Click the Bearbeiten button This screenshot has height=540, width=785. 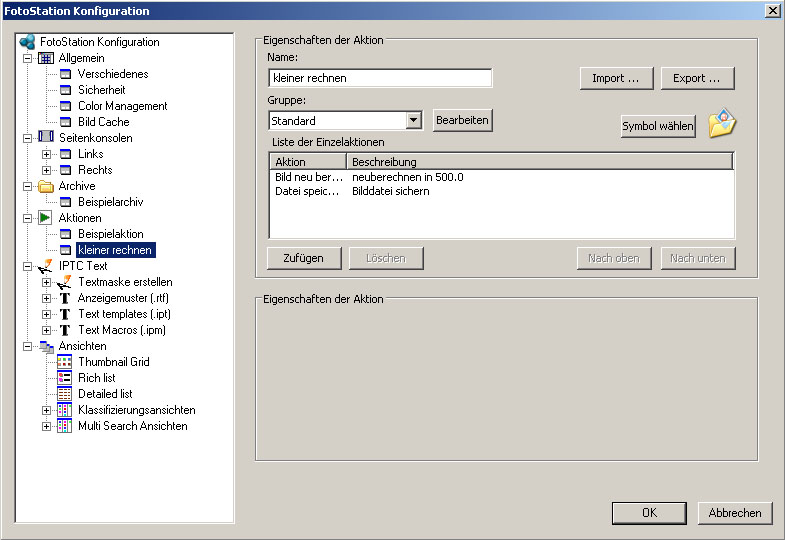(463, 121)
